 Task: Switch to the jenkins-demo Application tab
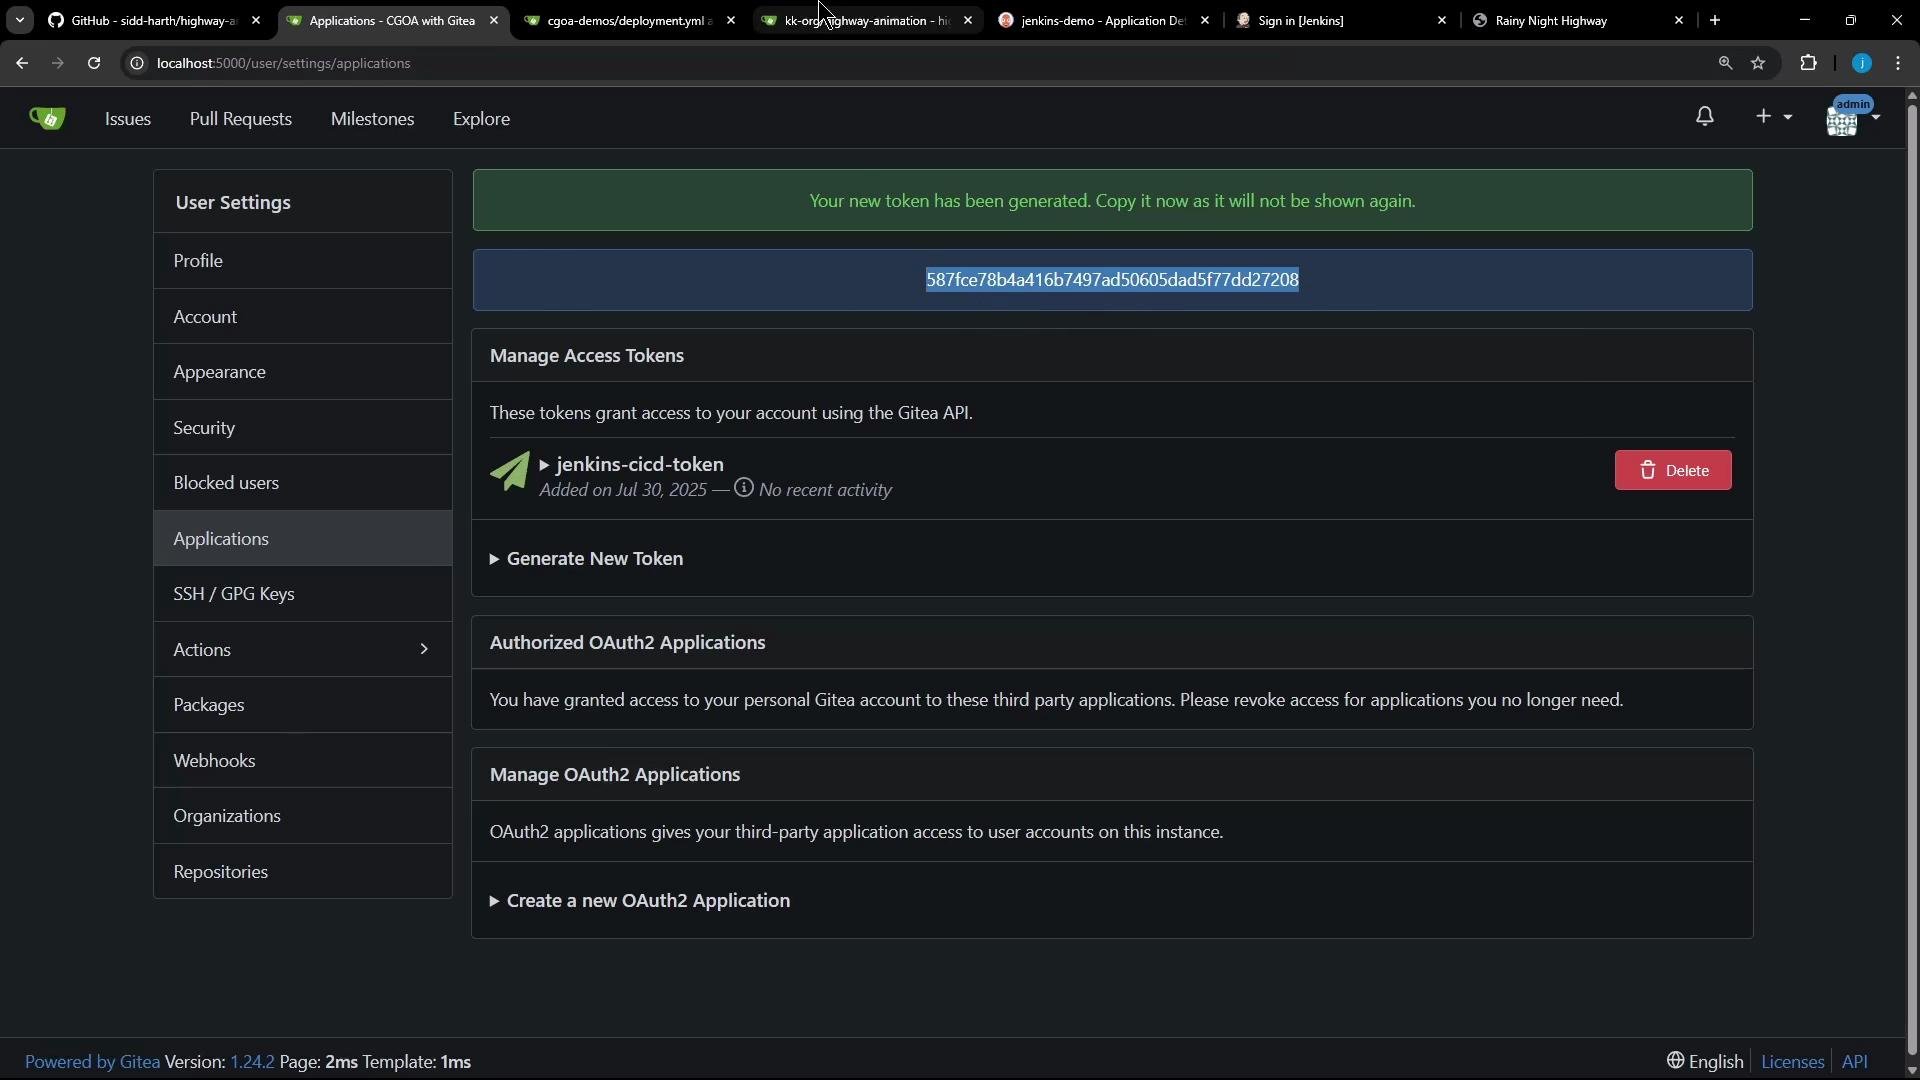(1103, 20)
